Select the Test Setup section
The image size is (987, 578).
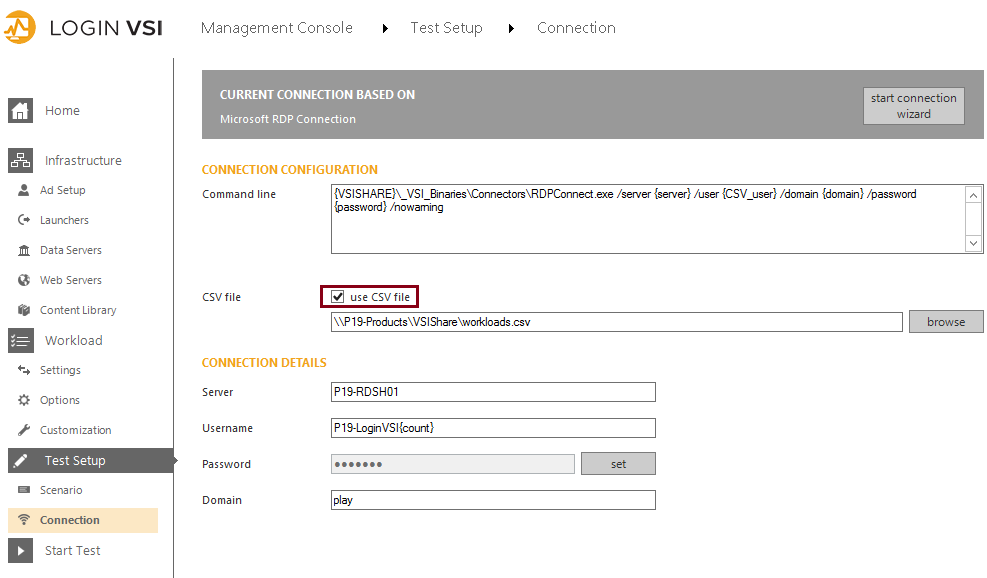(91, 461)
